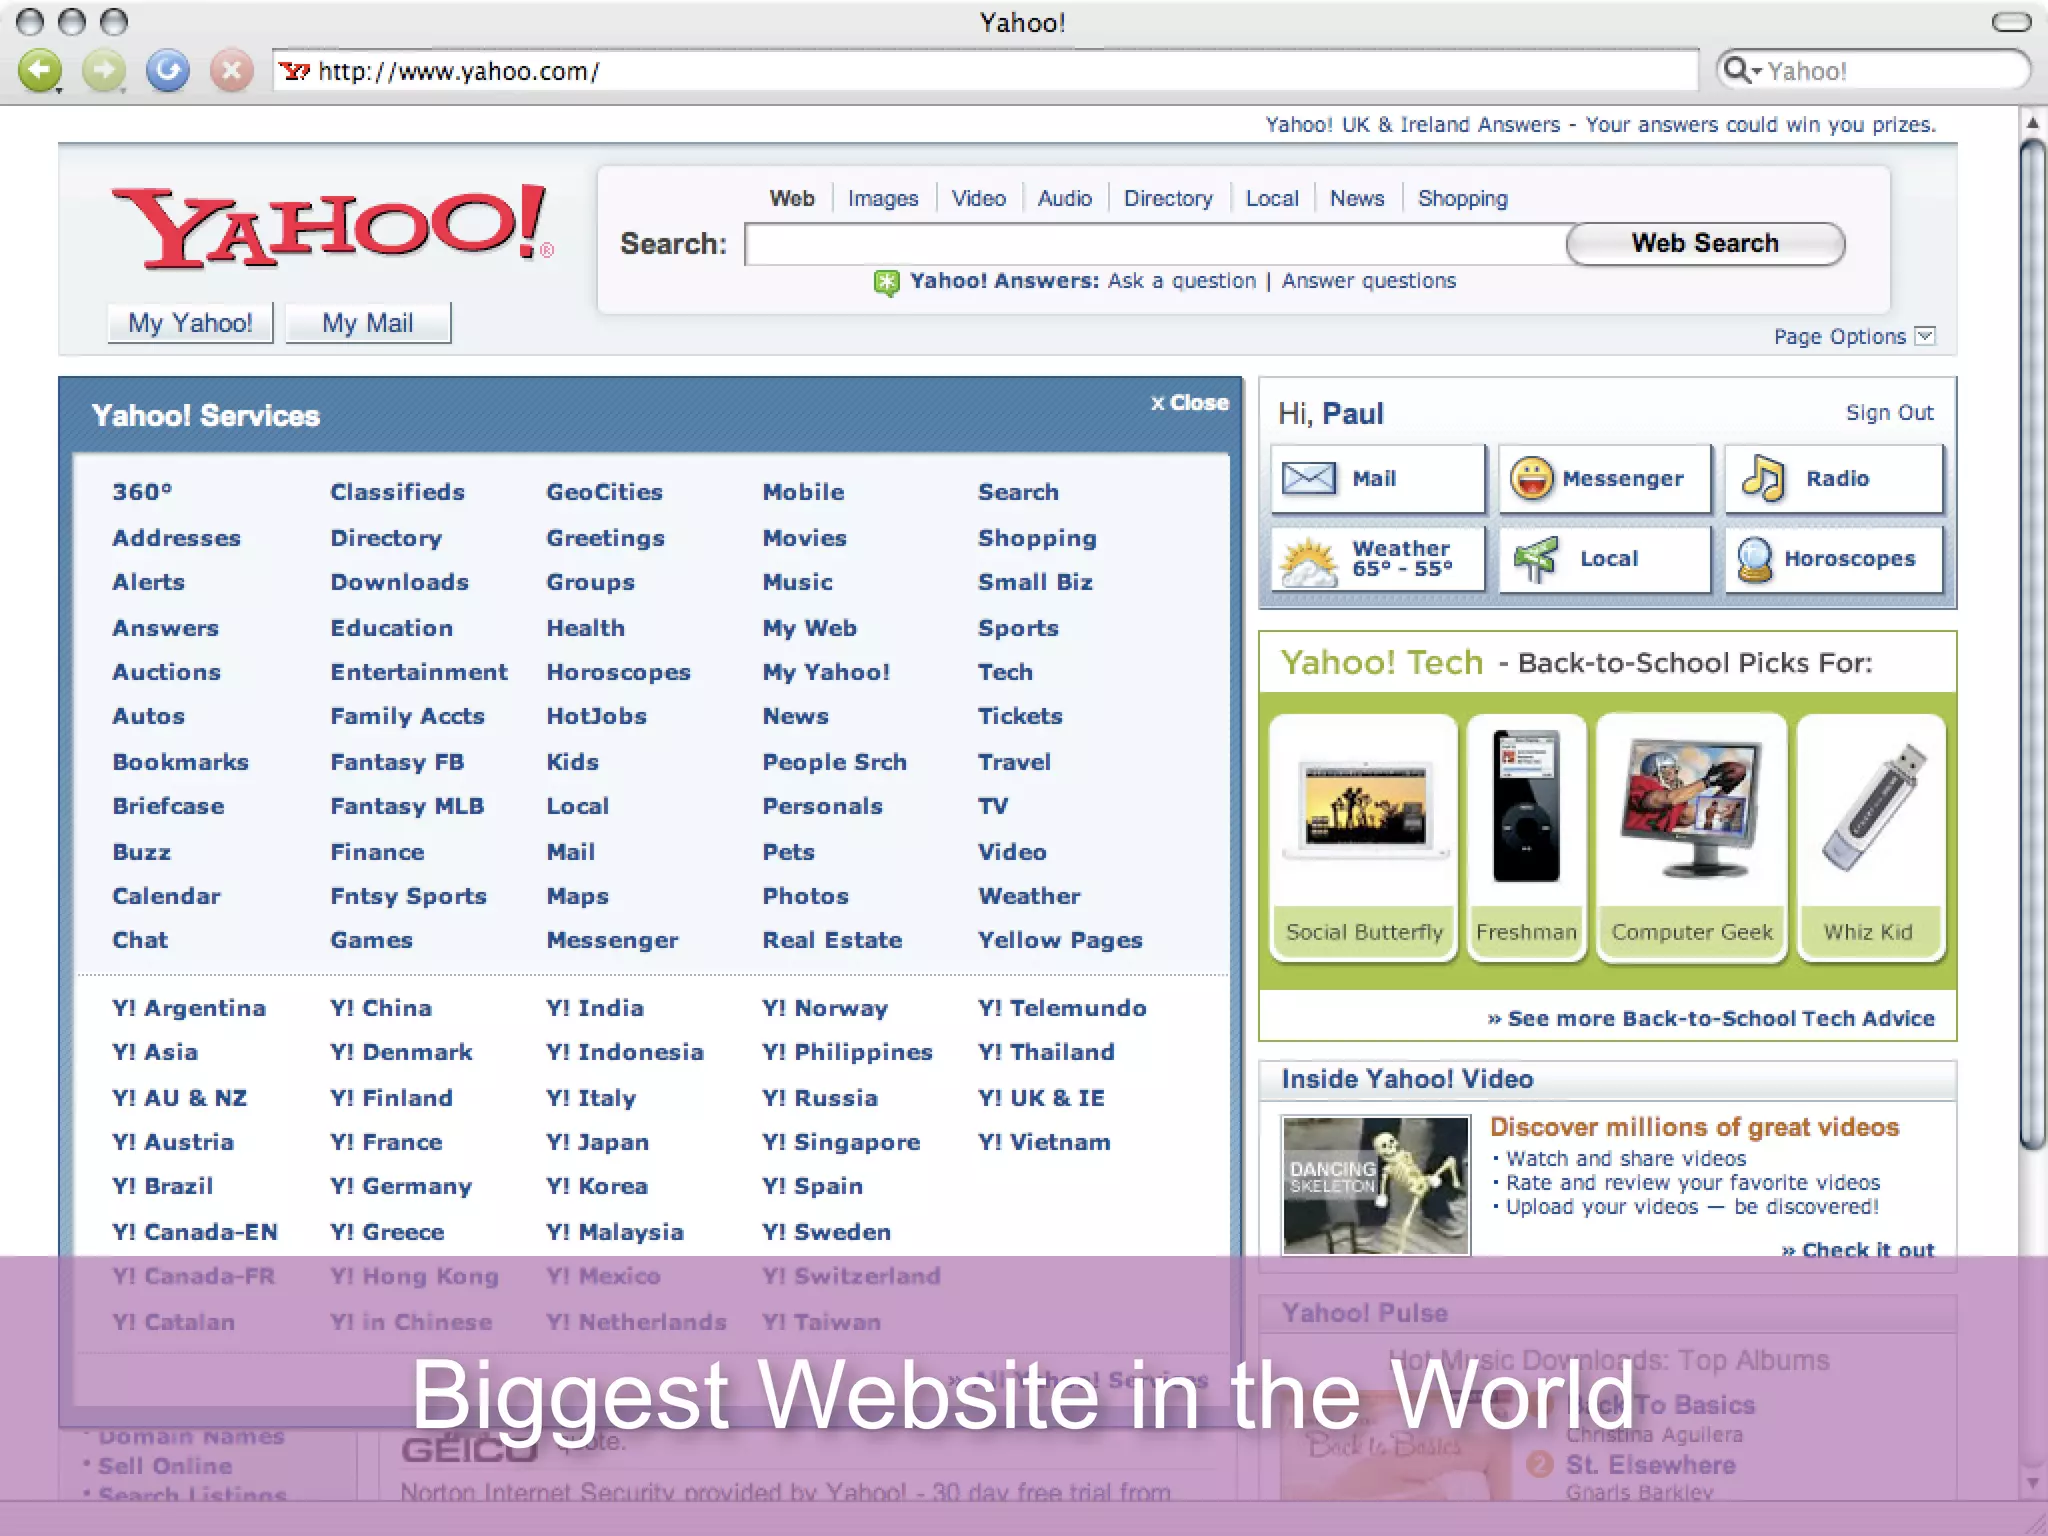Open See more Back-to-School Tech Advice
2048x1536 pixels.
[1711, 1018]
